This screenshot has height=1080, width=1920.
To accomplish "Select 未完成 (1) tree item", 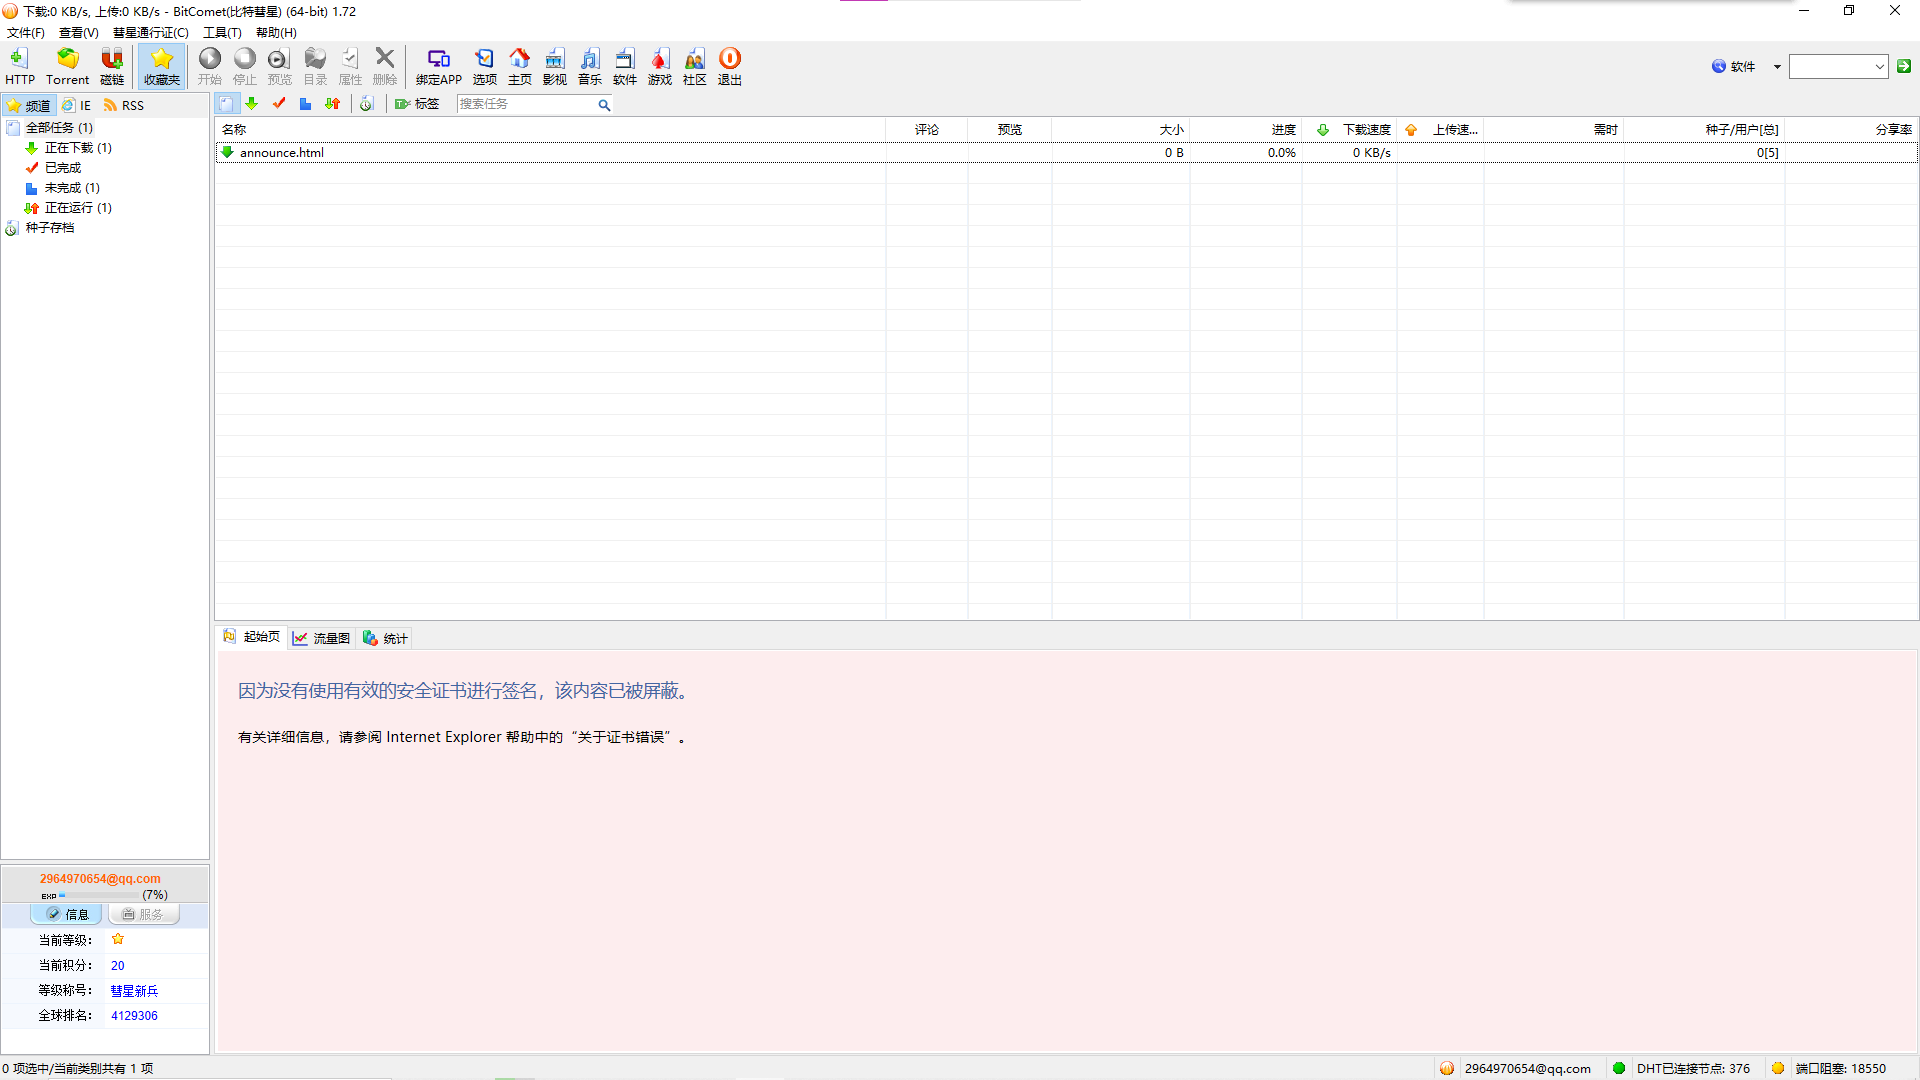I will click(x=72, y=188).
